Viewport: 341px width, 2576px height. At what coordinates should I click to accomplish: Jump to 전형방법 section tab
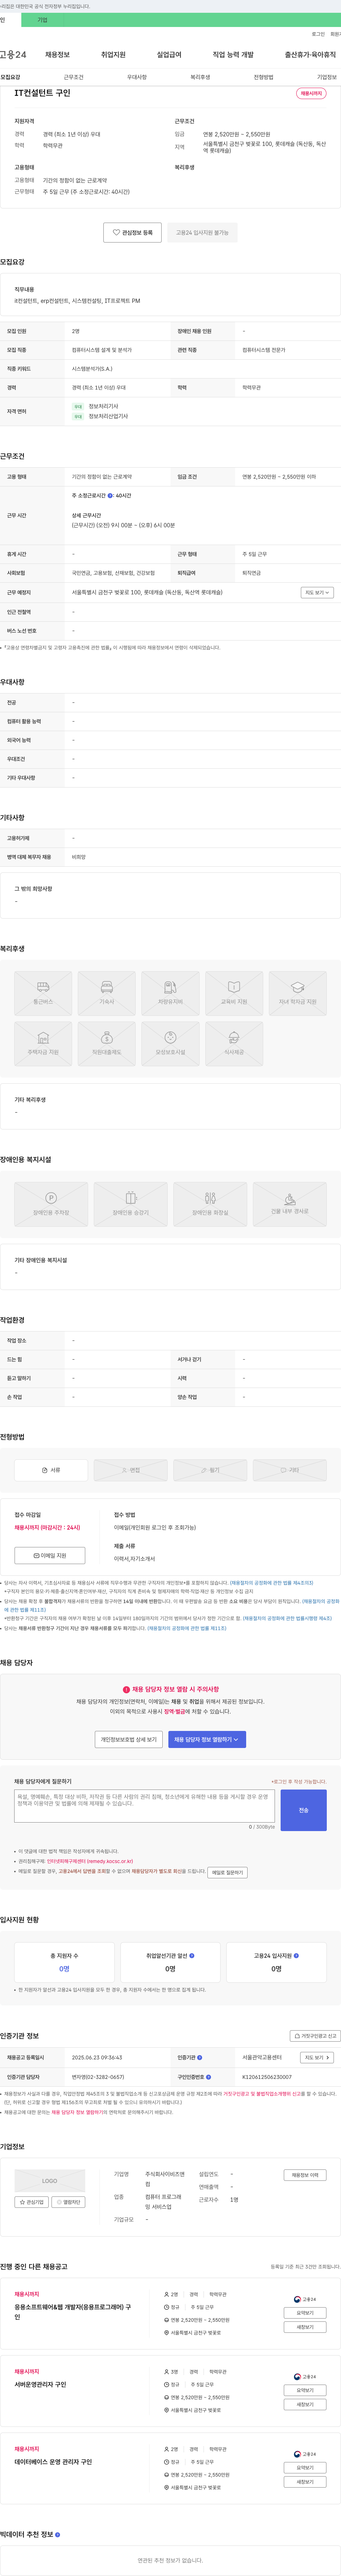[263, 77]
